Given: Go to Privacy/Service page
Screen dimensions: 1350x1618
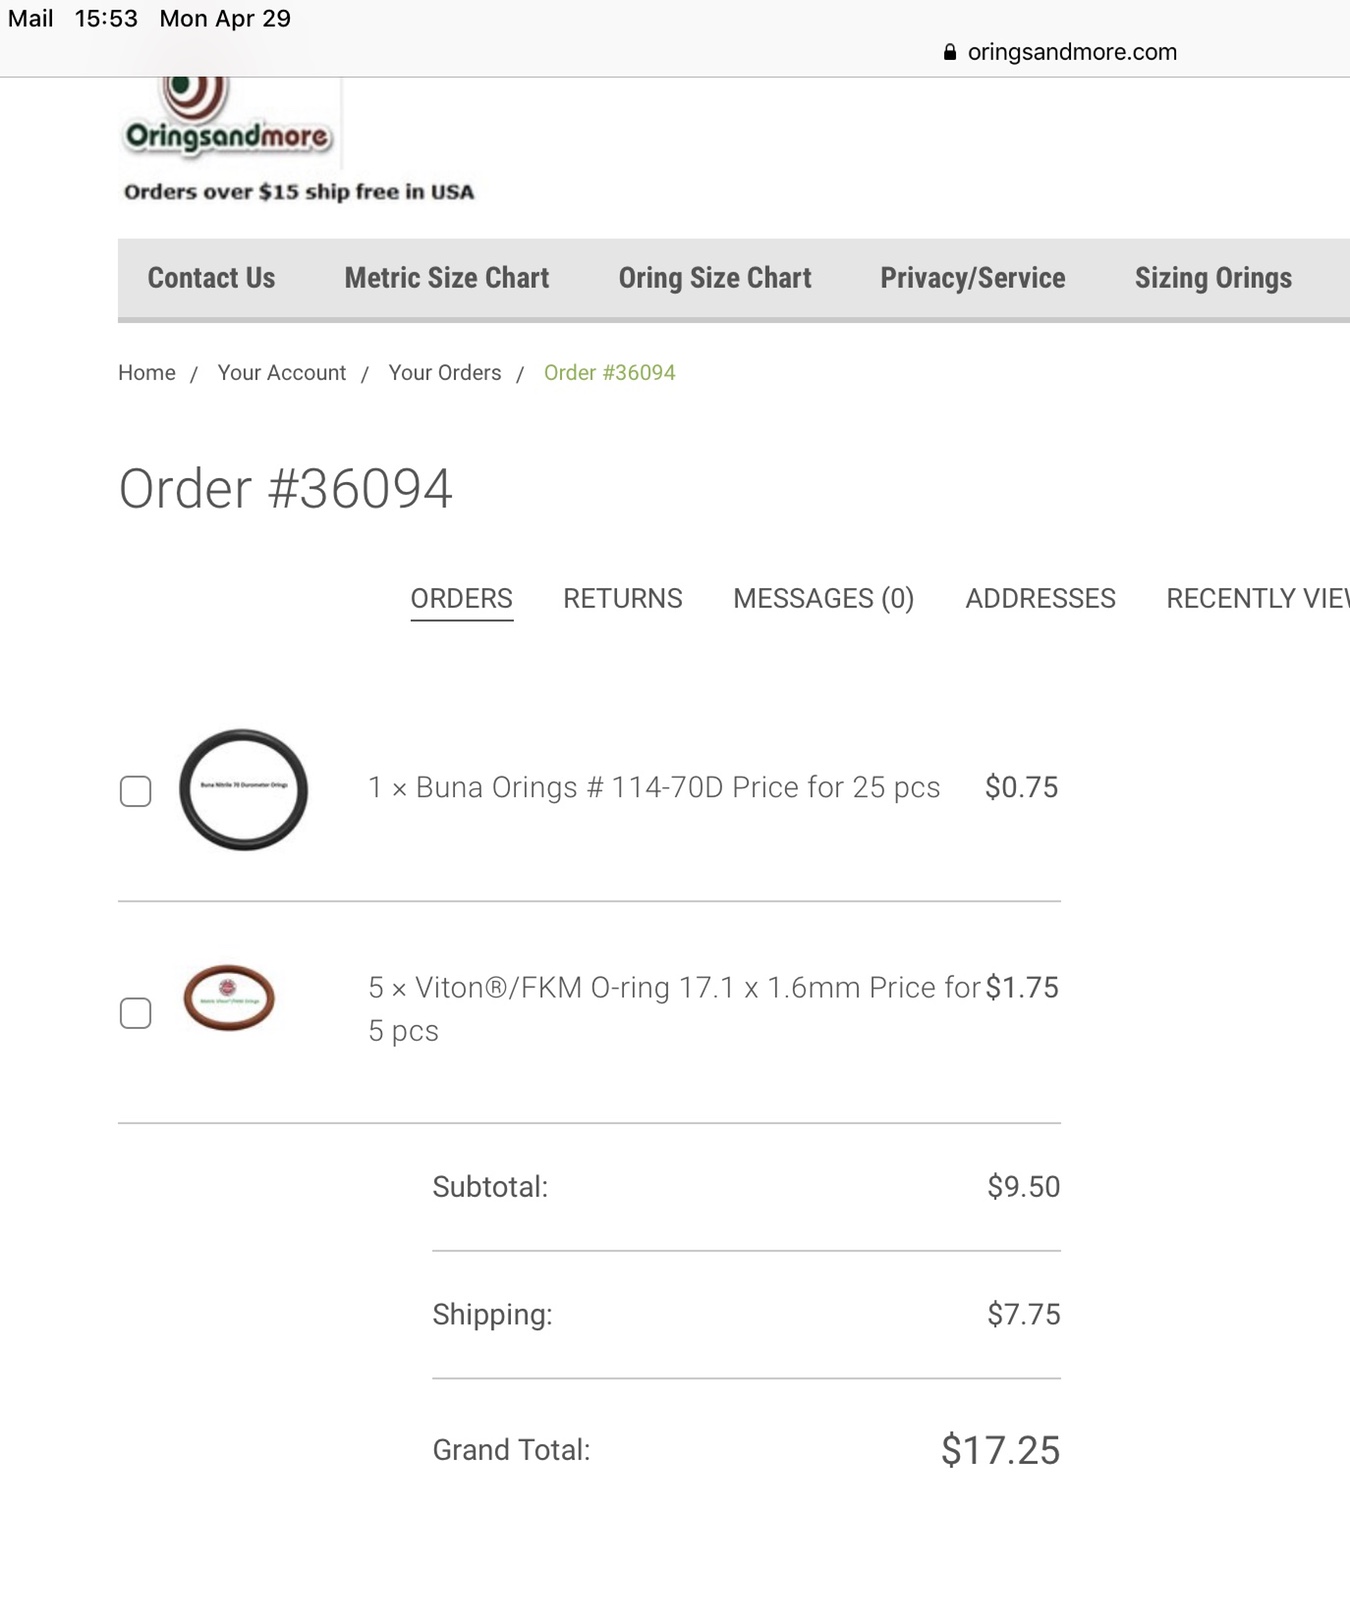Looking at the screenshot, I should coord(973,278).
